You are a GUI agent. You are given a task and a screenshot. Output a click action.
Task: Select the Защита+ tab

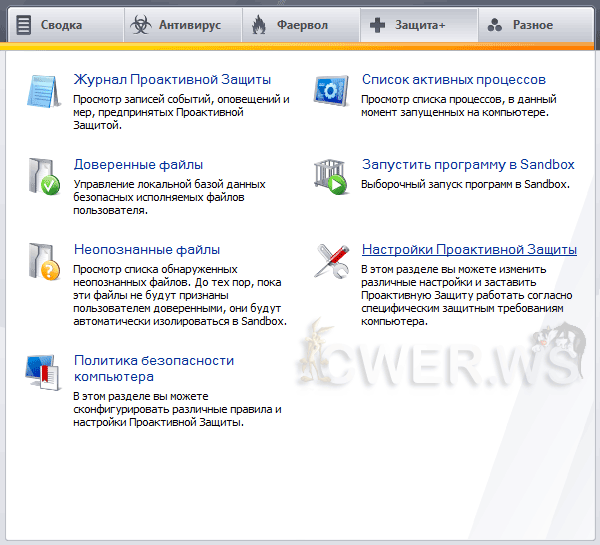[x=418, y=25]
